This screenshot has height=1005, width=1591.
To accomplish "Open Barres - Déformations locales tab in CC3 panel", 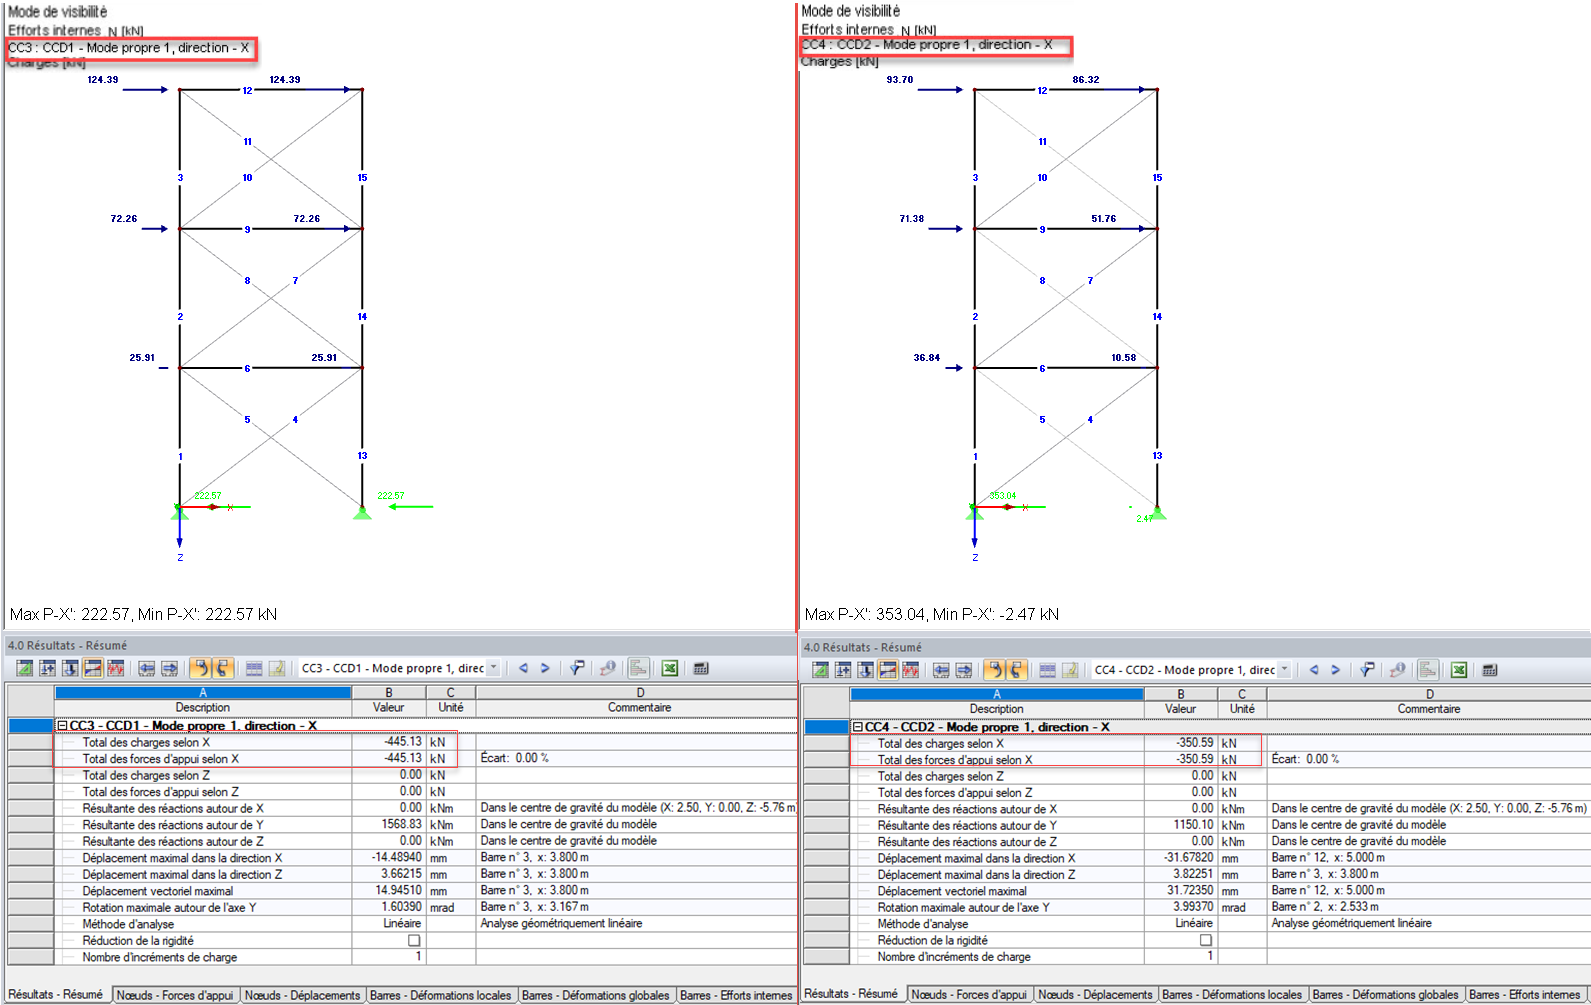I will pos(441,995).
